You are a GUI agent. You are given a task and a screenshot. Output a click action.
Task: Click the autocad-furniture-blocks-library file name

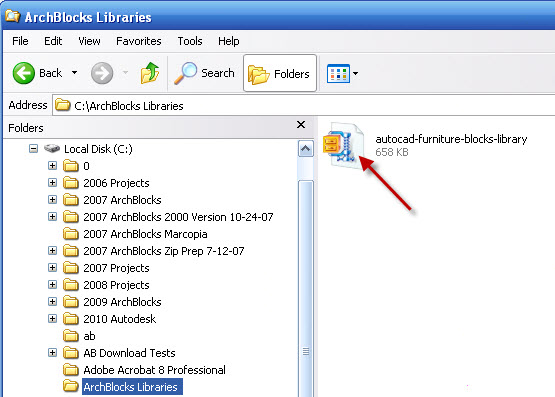pos(451,139)
